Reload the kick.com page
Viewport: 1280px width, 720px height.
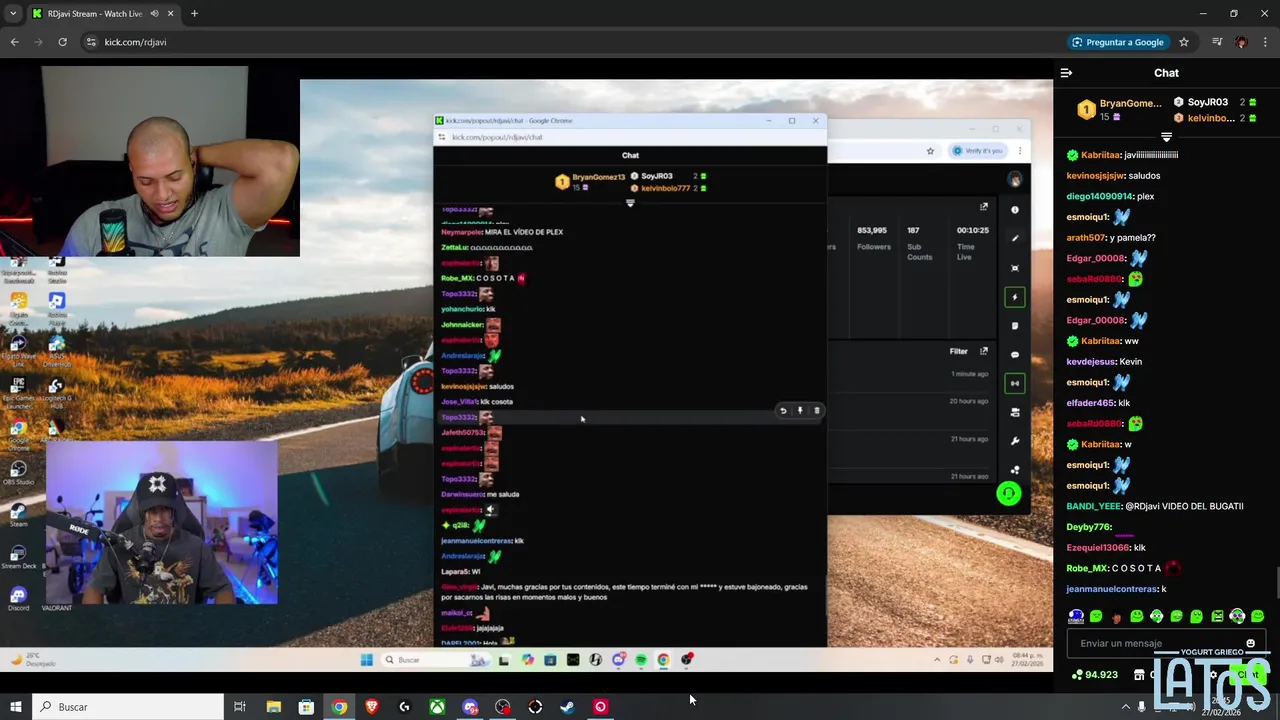click(62, 42)
